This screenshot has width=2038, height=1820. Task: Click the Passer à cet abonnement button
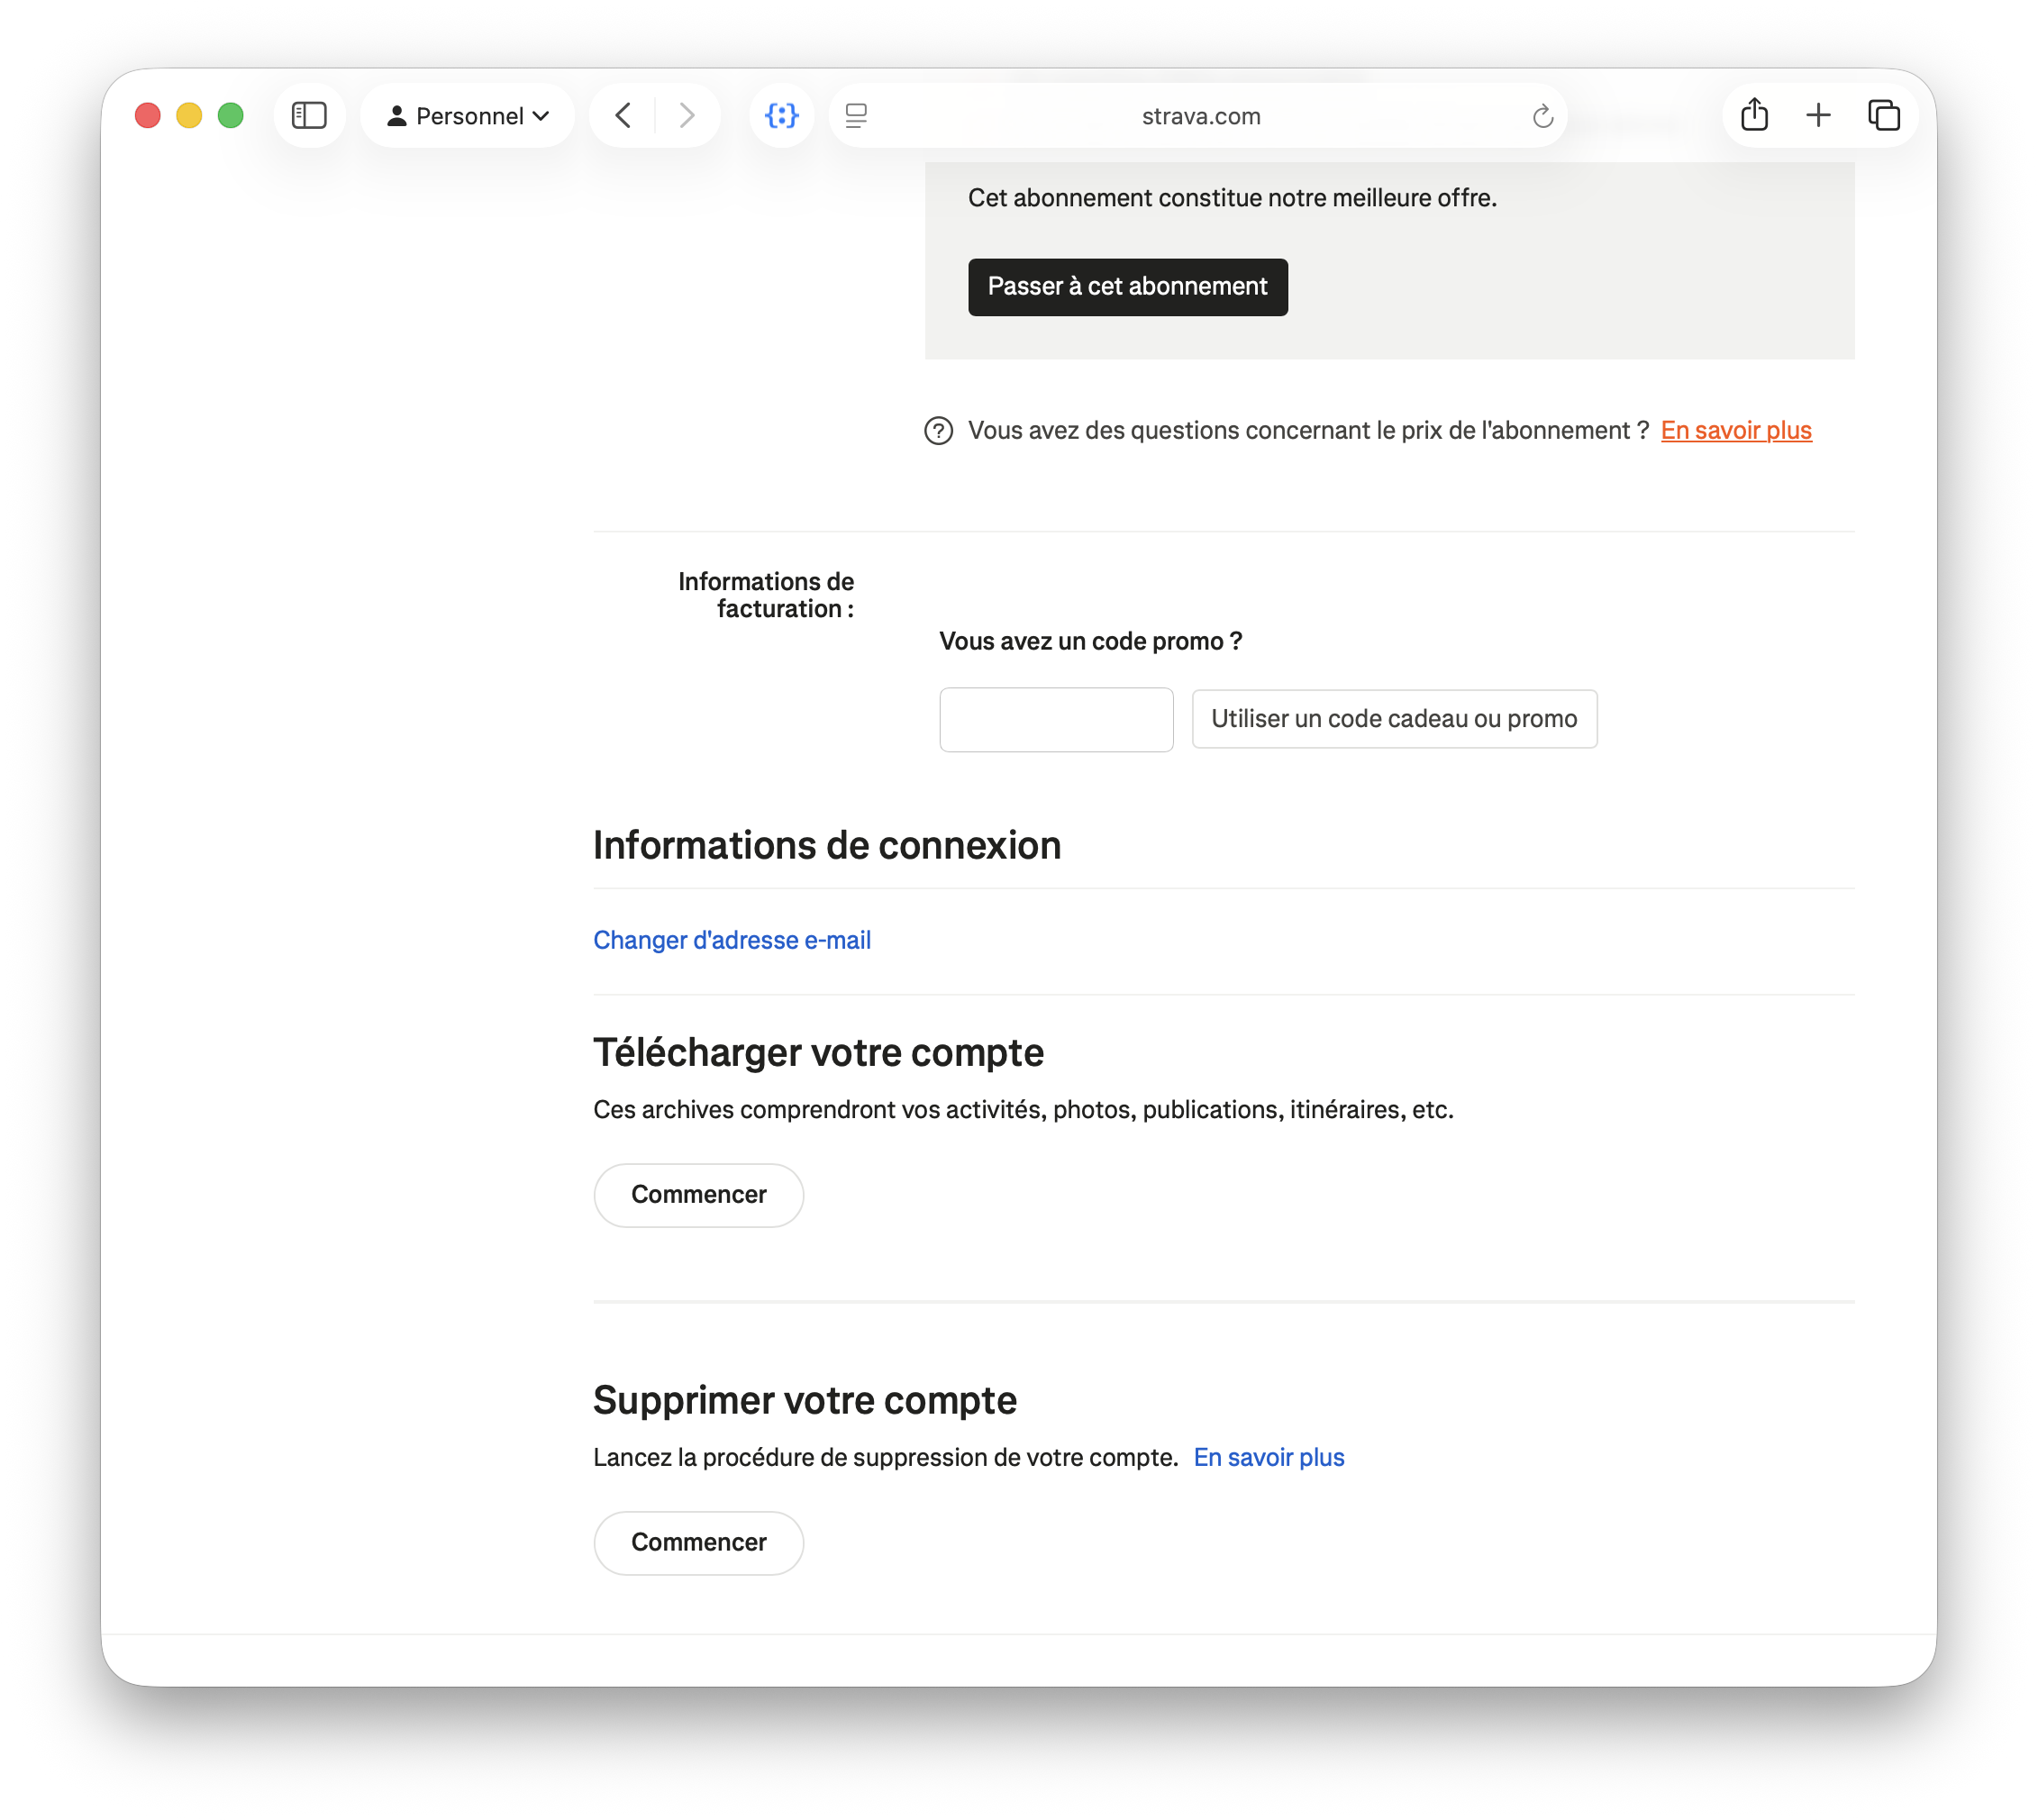[x=1128, y=287]
